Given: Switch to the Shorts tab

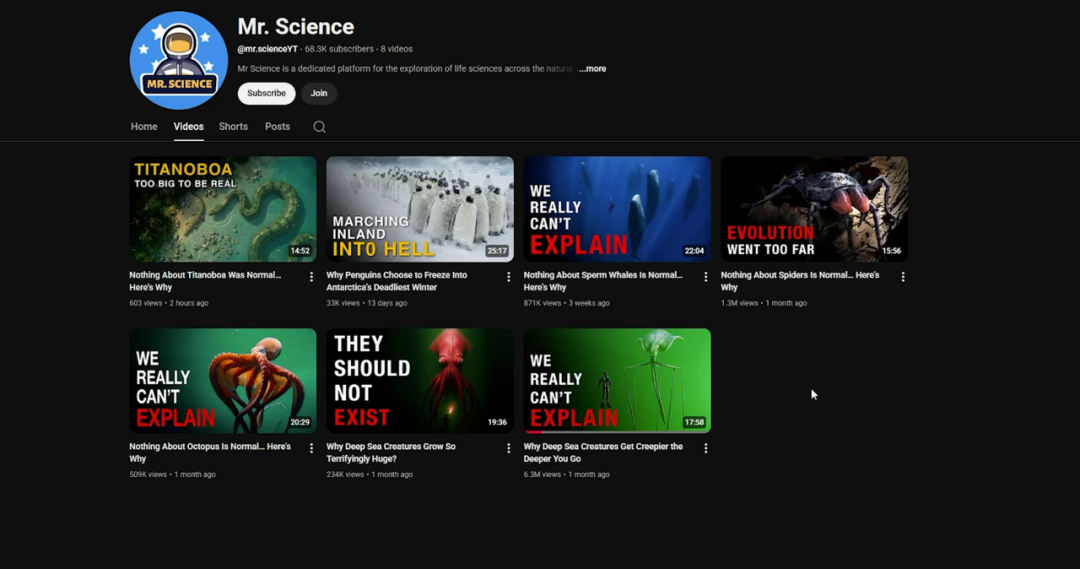Looking at the screenshot, I should pyautogui.click(x=233, y=127).
